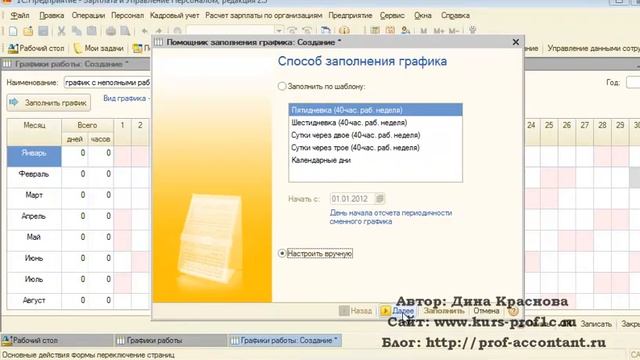Select template Пятидневка (40-час. раб. неделя)
Viewport: 640px width, 360px height.
(376, 110)
